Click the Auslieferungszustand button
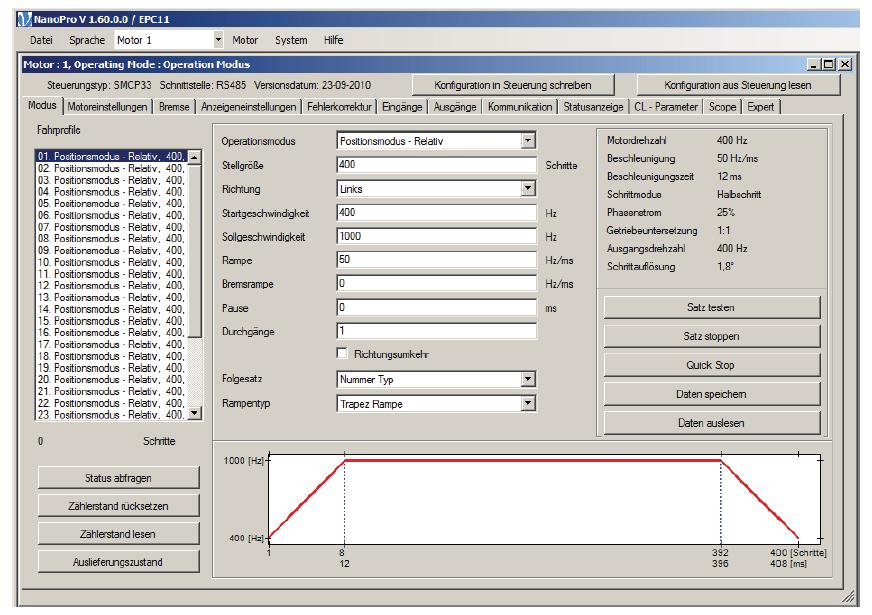The image size is (872, 615). tap(119, 561)
